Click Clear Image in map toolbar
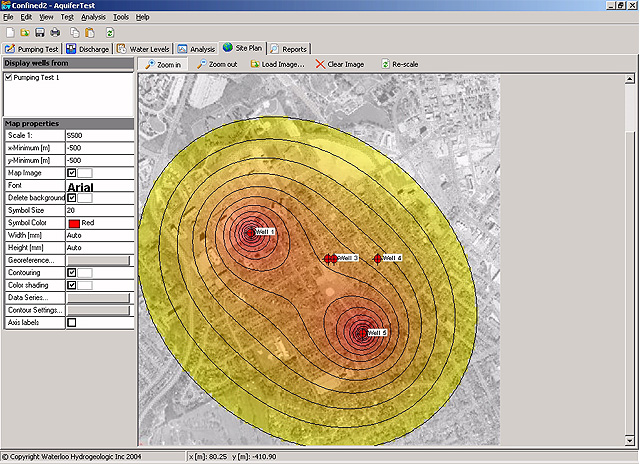This screenshot has width=640, height=464. (339, 64)
